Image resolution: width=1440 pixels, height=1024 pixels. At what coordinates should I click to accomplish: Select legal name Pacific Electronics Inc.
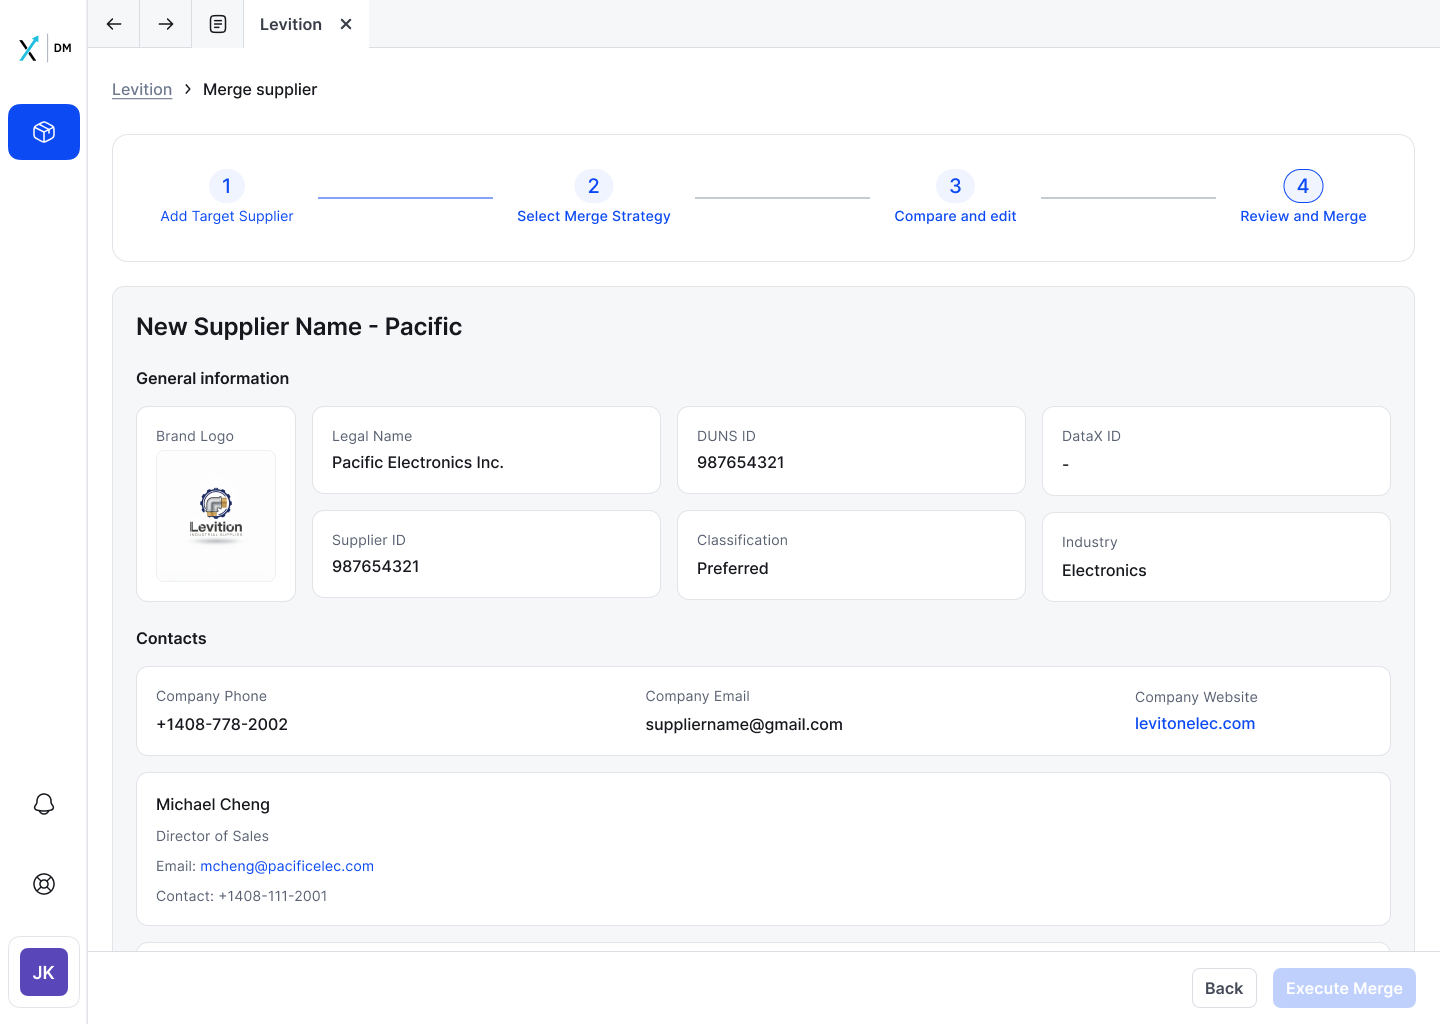point(418,462)
